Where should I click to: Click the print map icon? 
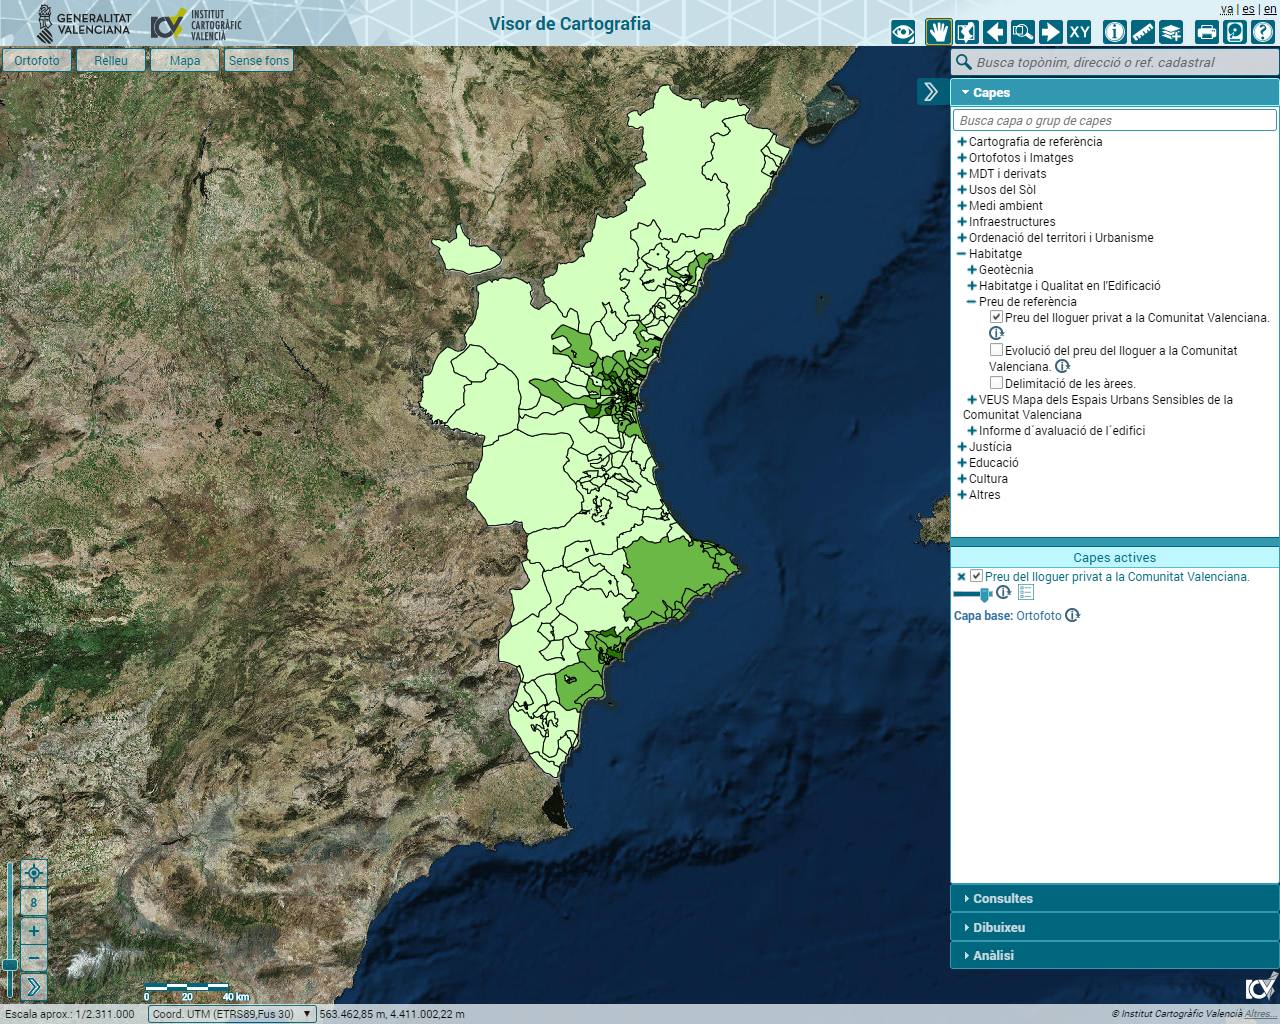[x=1207, y=32]
